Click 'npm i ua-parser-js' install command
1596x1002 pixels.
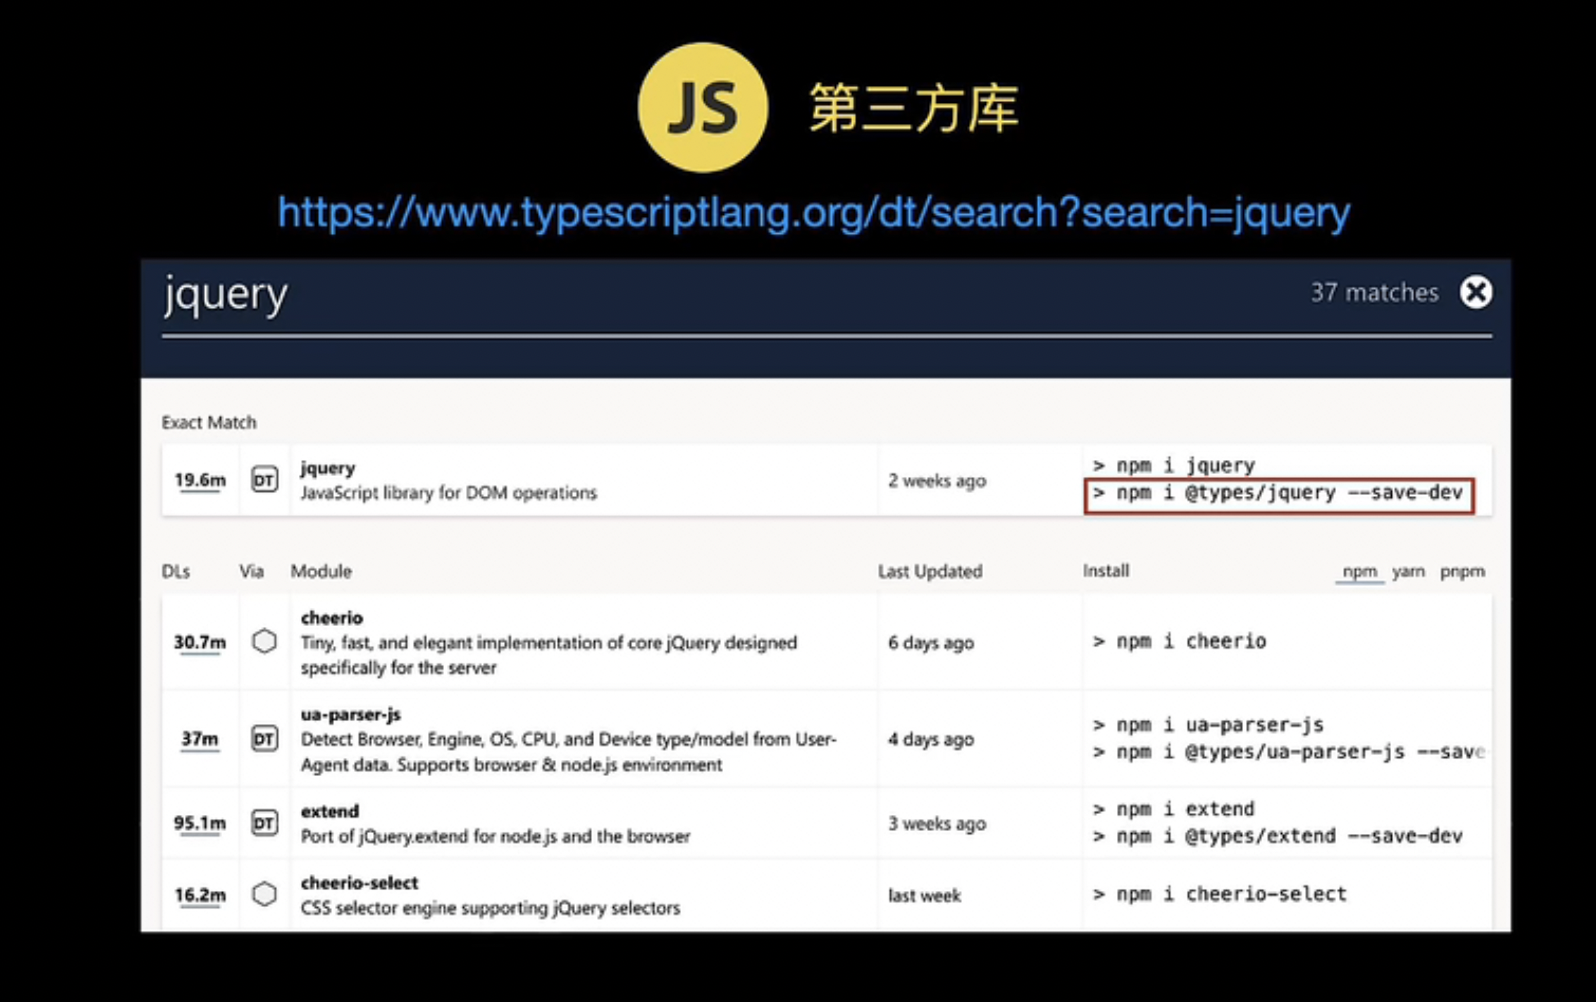[1208, 724]
